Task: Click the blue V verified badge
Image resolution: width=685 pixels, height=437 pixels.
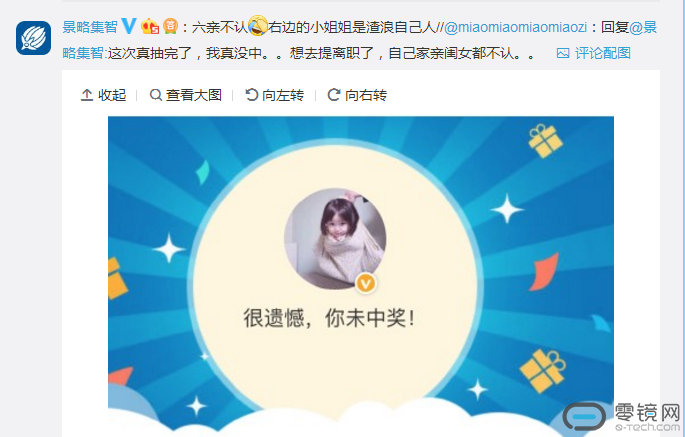Action: tap(129, 26)
